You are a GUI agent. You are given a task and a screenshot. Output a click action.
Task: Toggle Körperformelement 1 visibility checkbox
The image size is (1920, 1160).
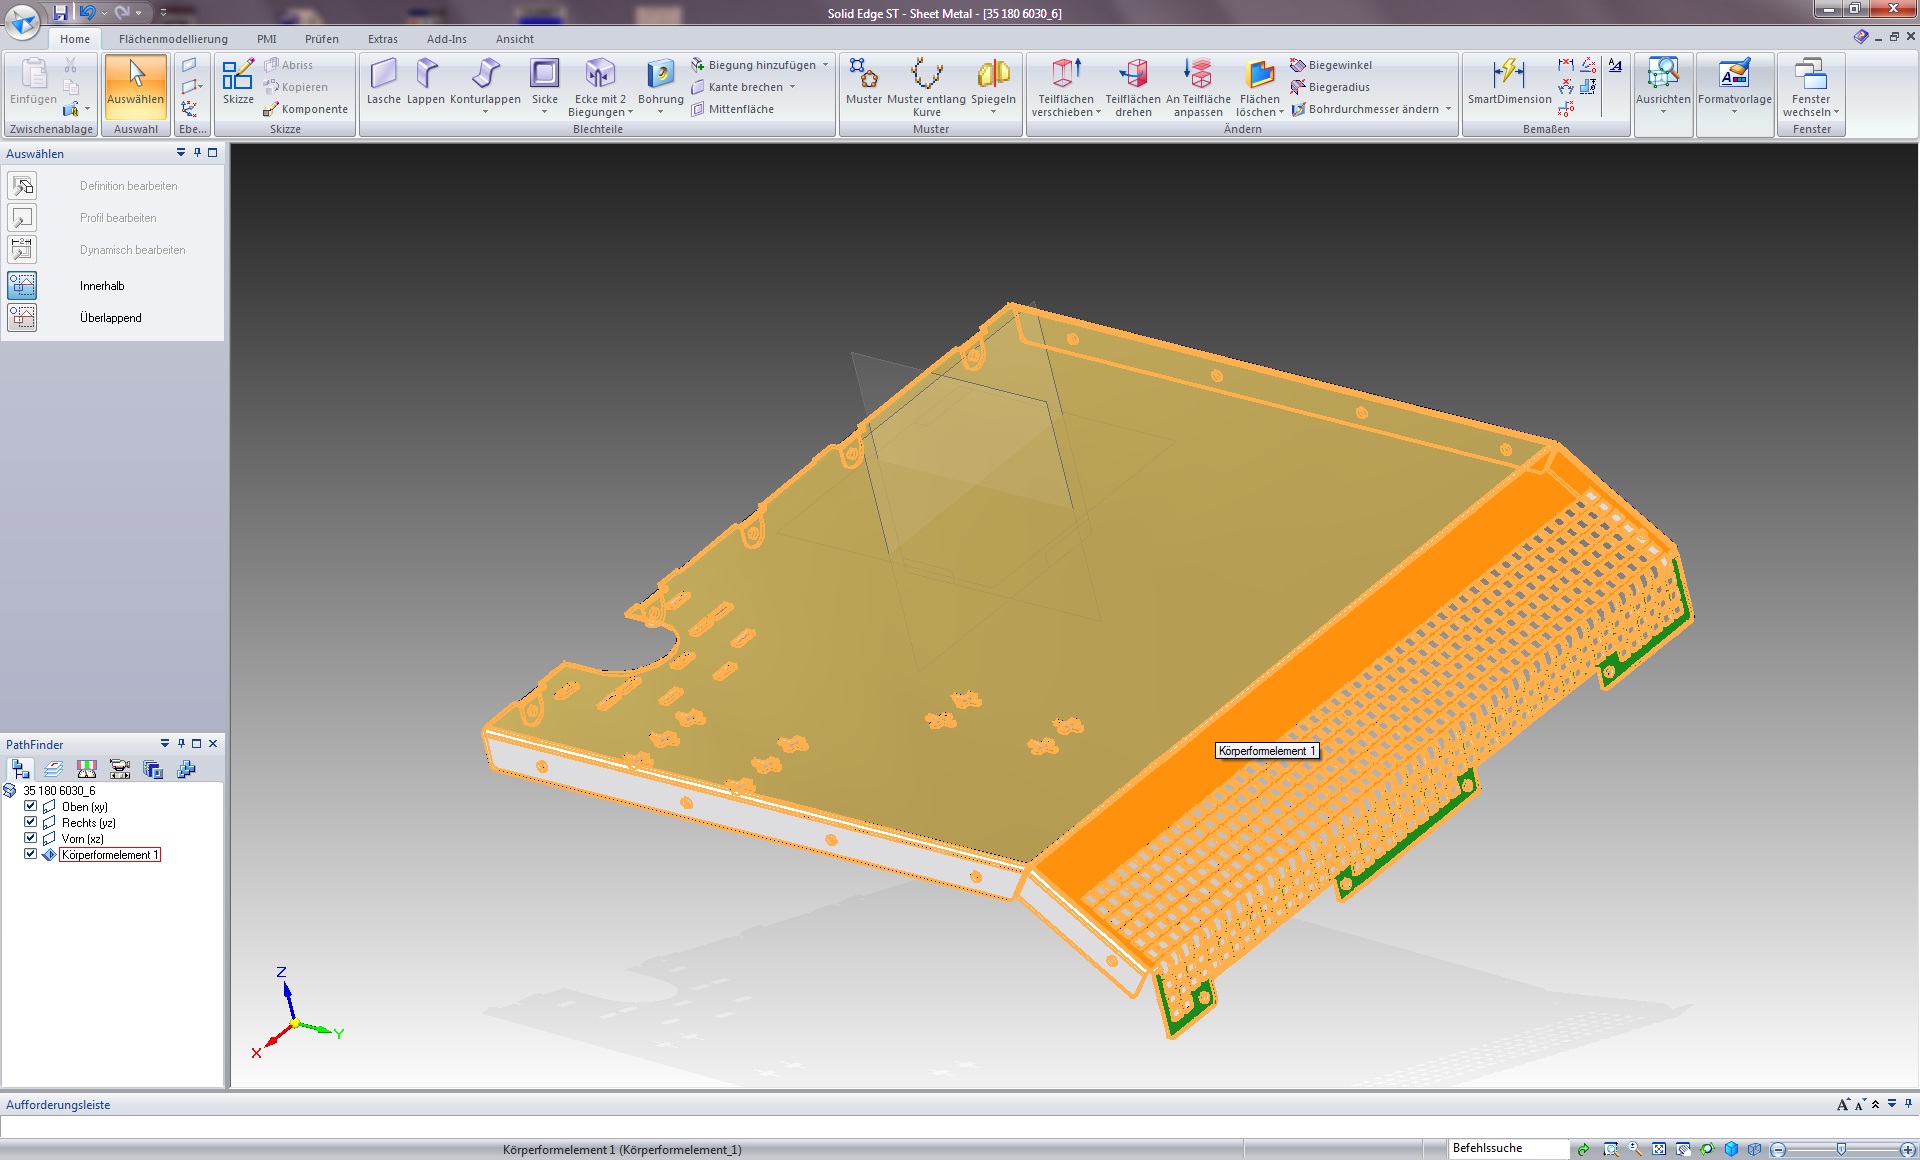point(31,854)
